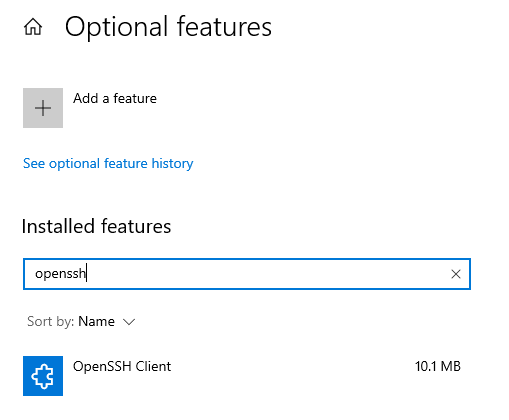Click the word "Client" in the feature entry
This screenshot has height=420, width=509.
(153, 366)
